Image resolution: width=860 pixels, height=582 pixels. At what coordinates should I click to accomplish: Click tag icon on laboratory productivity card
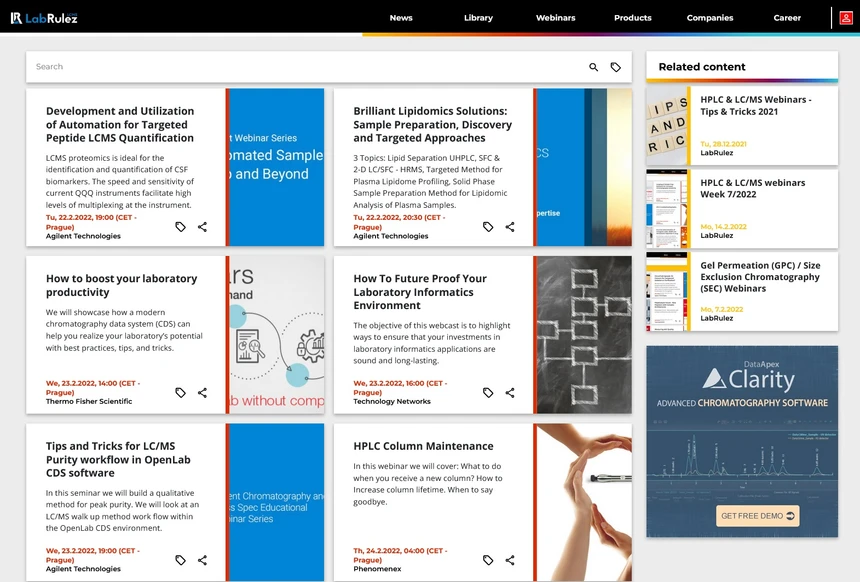pyautogui.click(x=180, y=393)
